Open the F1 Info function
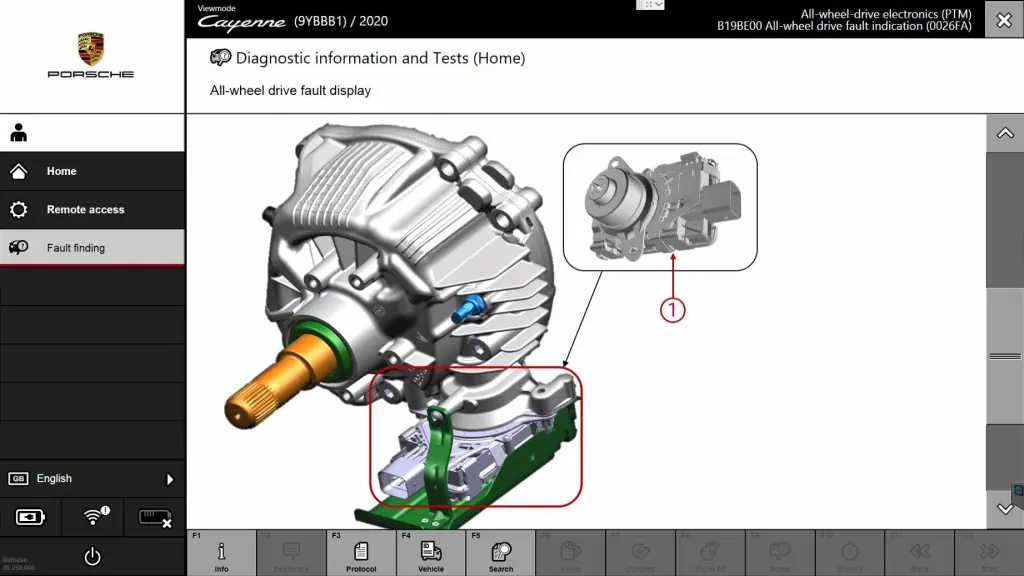 (x=221, y=552)
